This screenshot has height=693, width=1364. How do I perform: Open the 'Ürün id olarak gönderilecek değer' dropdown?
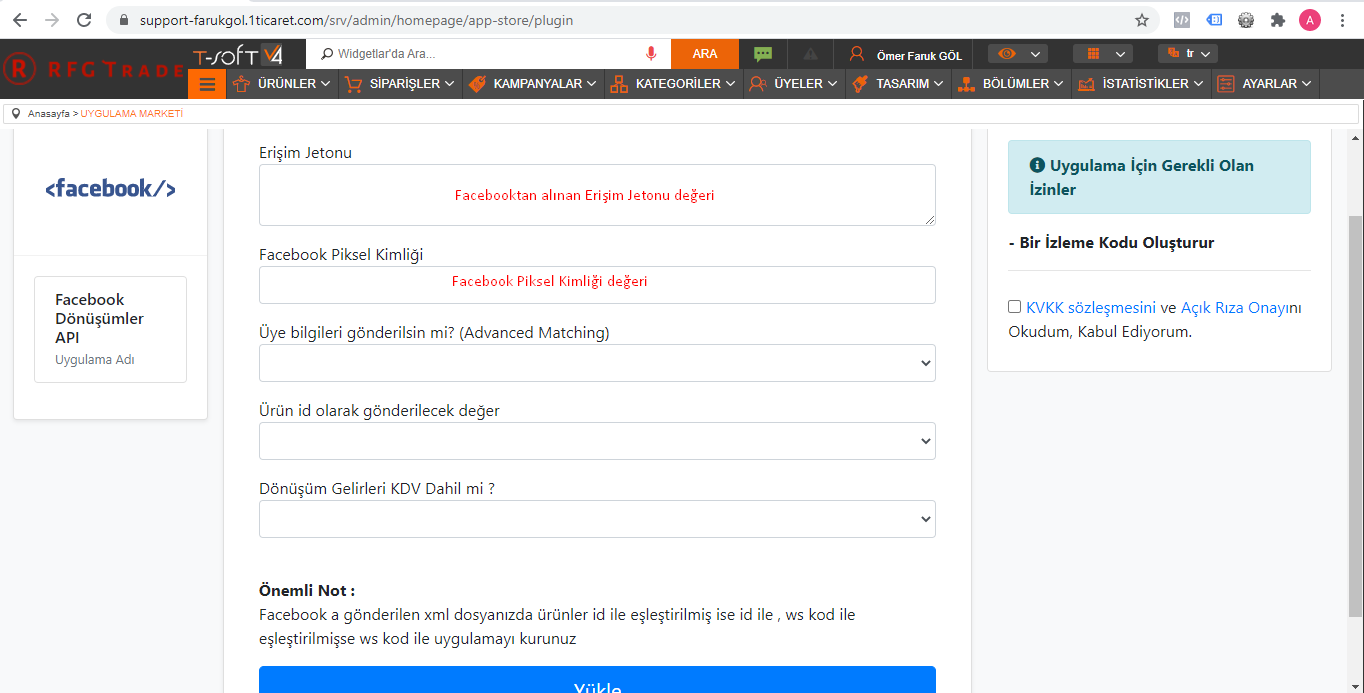click(x=597, y=441)
